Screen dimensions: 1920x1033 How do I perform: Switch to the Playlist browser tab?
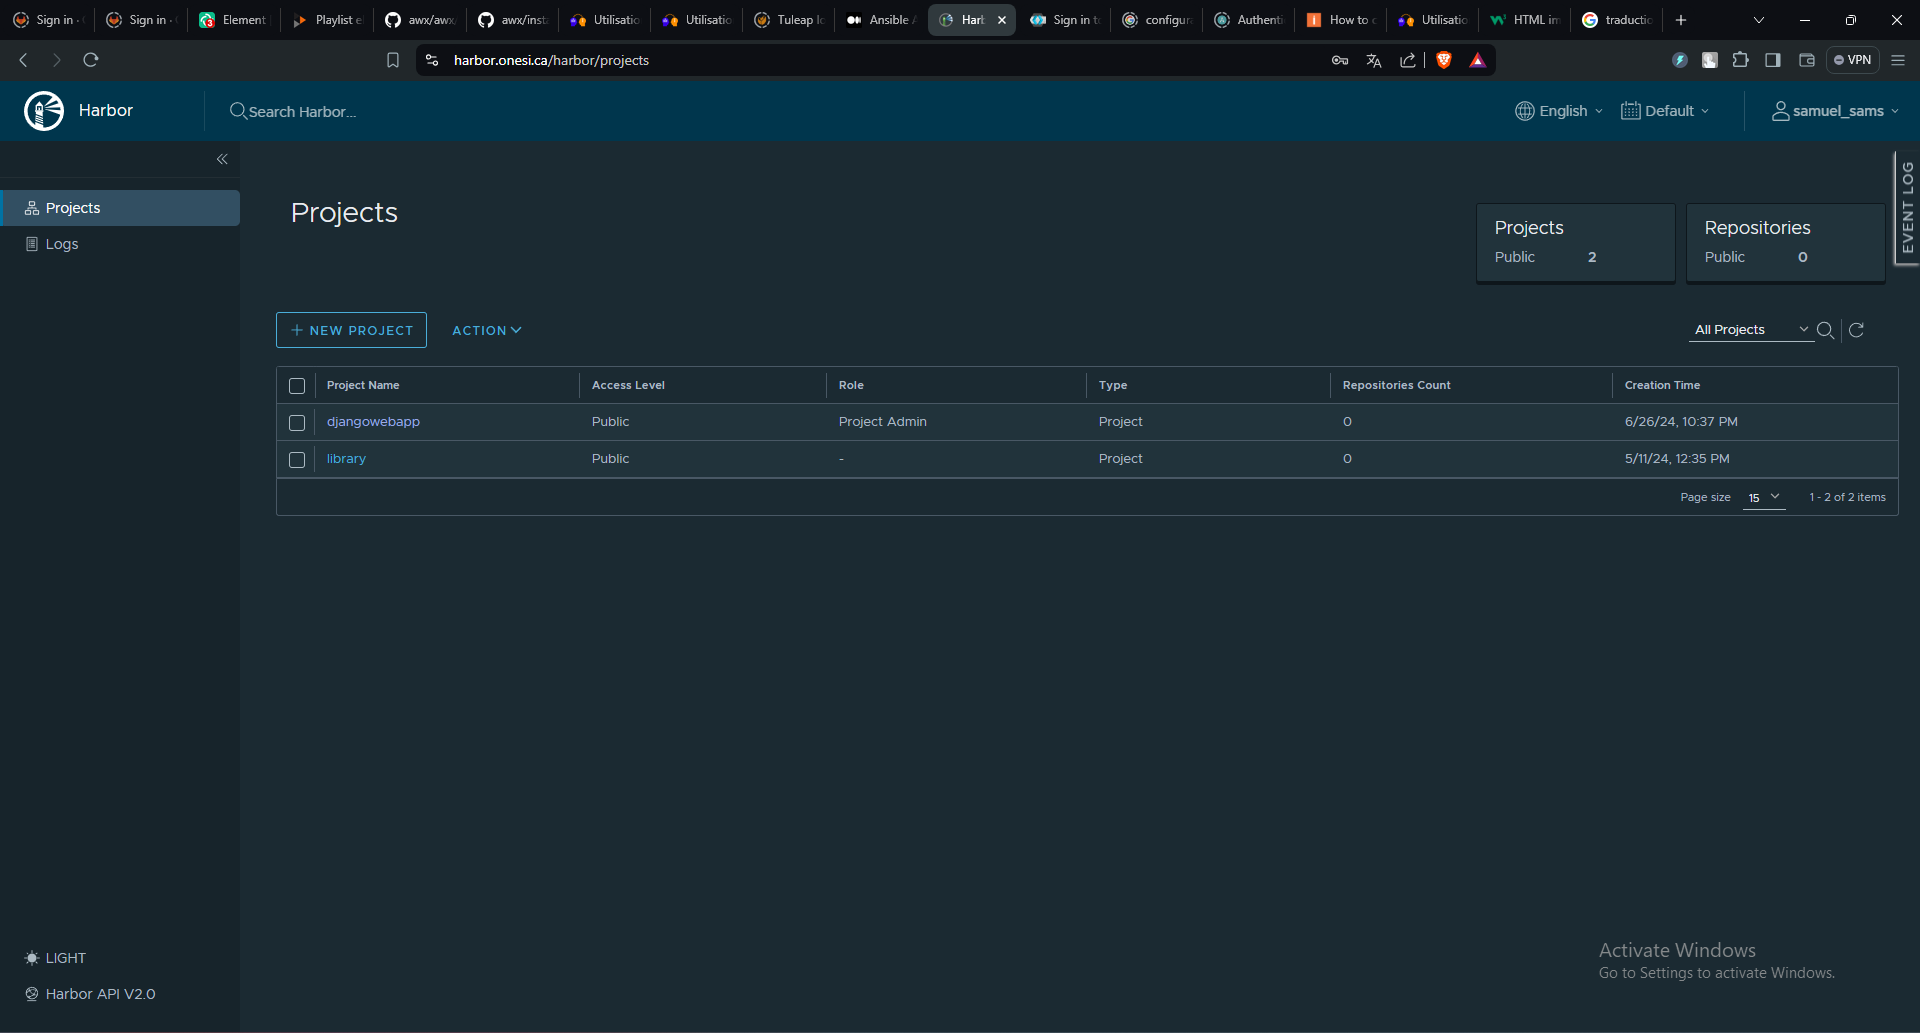pos(327,20)
